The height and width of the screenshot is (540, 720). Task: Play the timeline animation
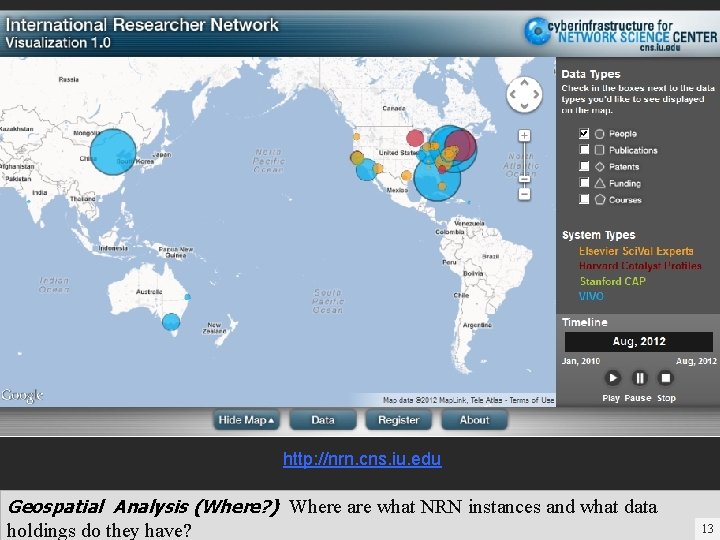pyautogui.click(x=612, y=378)
